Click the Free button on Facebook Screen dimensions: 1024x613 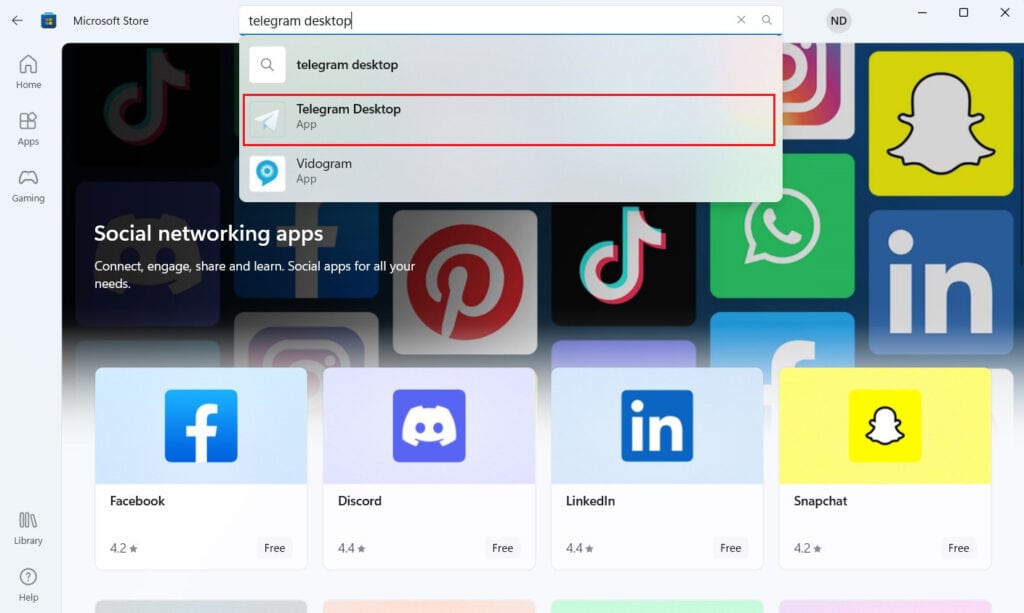(274, 548)
